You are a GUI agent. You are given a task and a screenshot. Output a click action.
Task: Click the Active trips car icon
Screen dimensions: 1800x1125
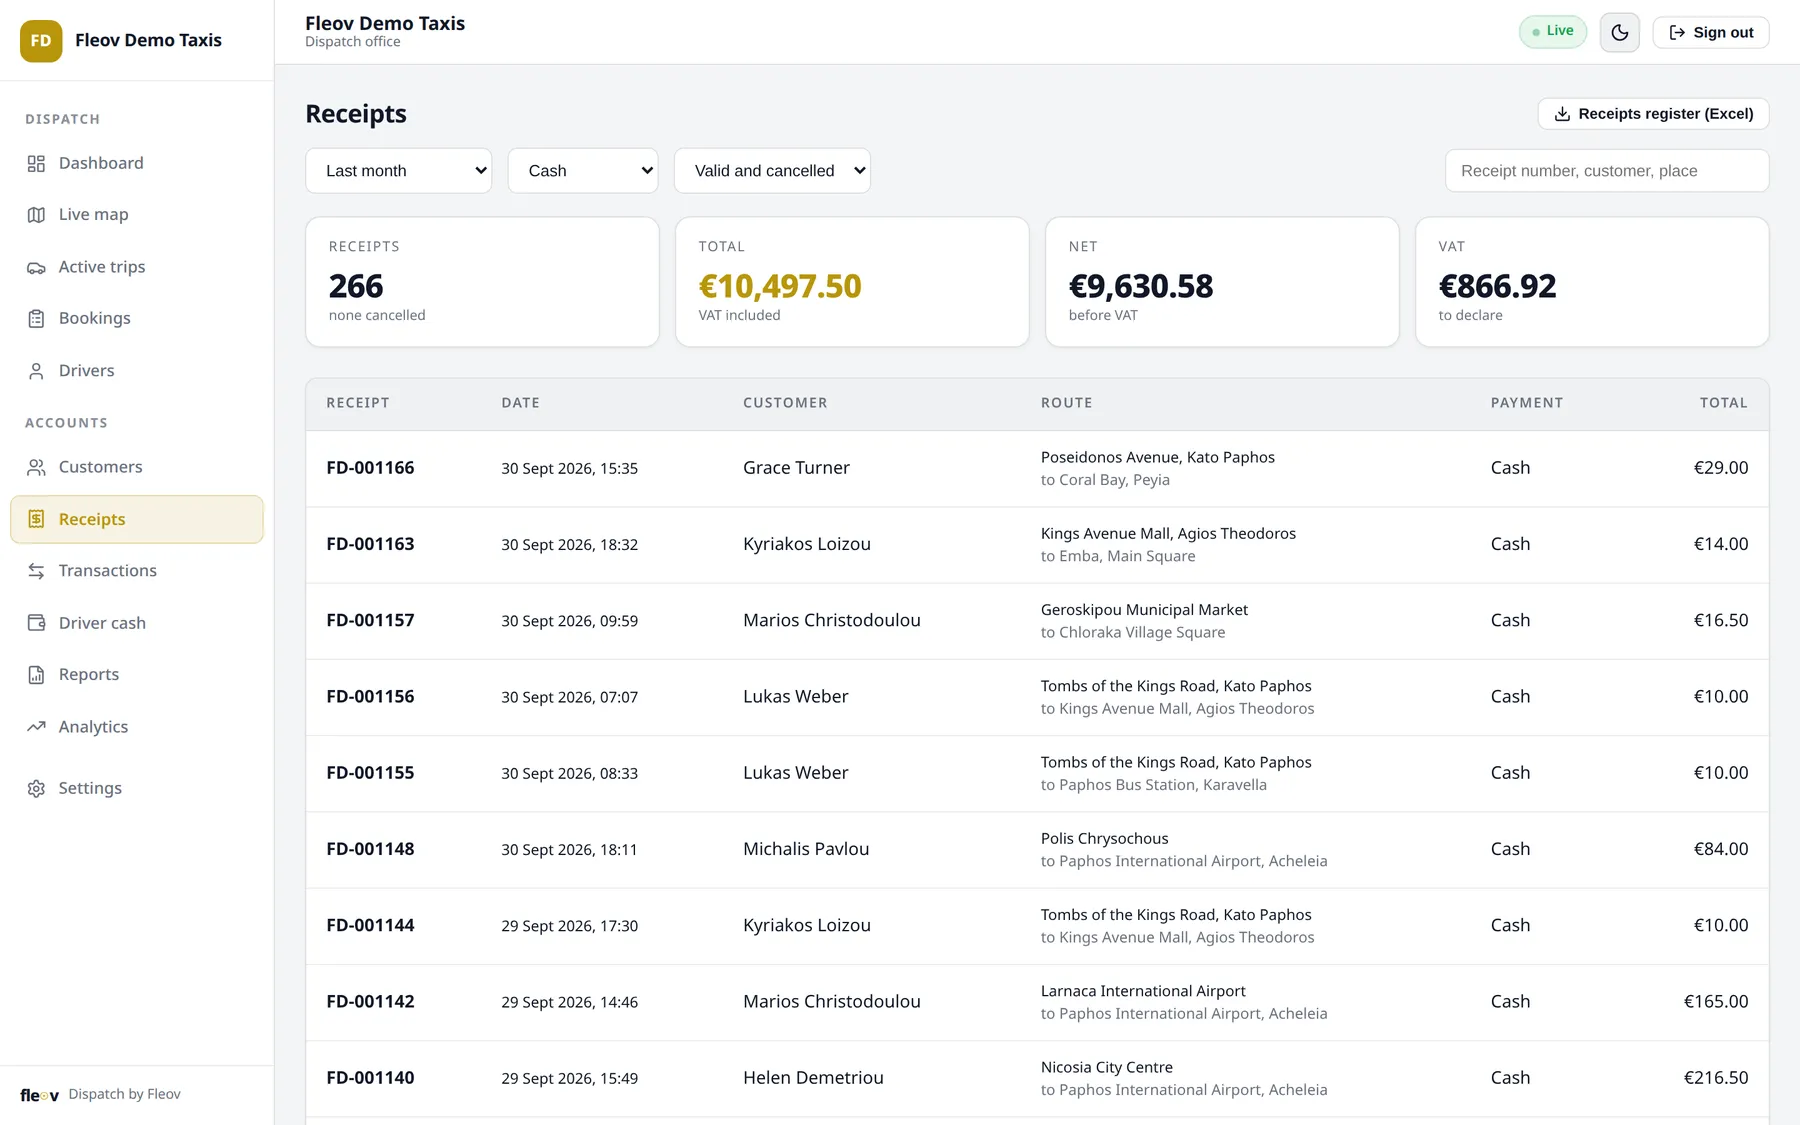click(36, 267)
